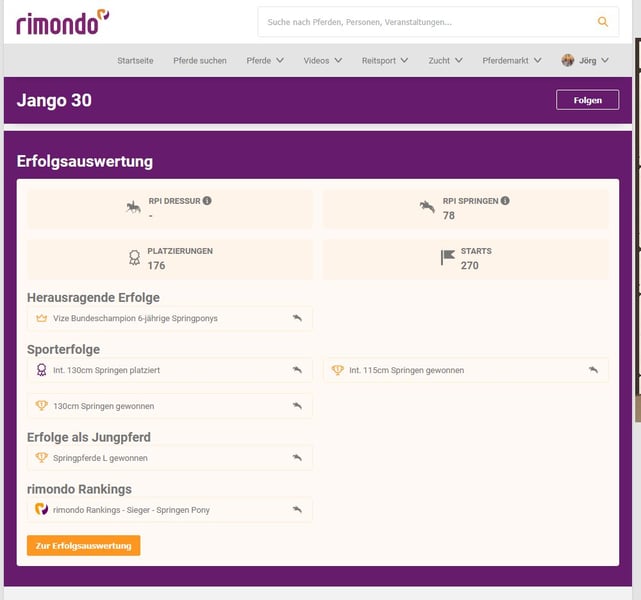Click Zur Erfolgsauswertung button
This screenshot has height=600, width=641.
(x=83, y=546)
